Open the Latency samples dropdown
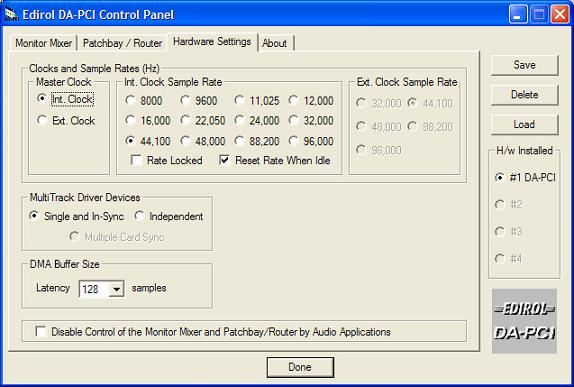This screenshot has height=387, width=574. (x=116, y=289)
